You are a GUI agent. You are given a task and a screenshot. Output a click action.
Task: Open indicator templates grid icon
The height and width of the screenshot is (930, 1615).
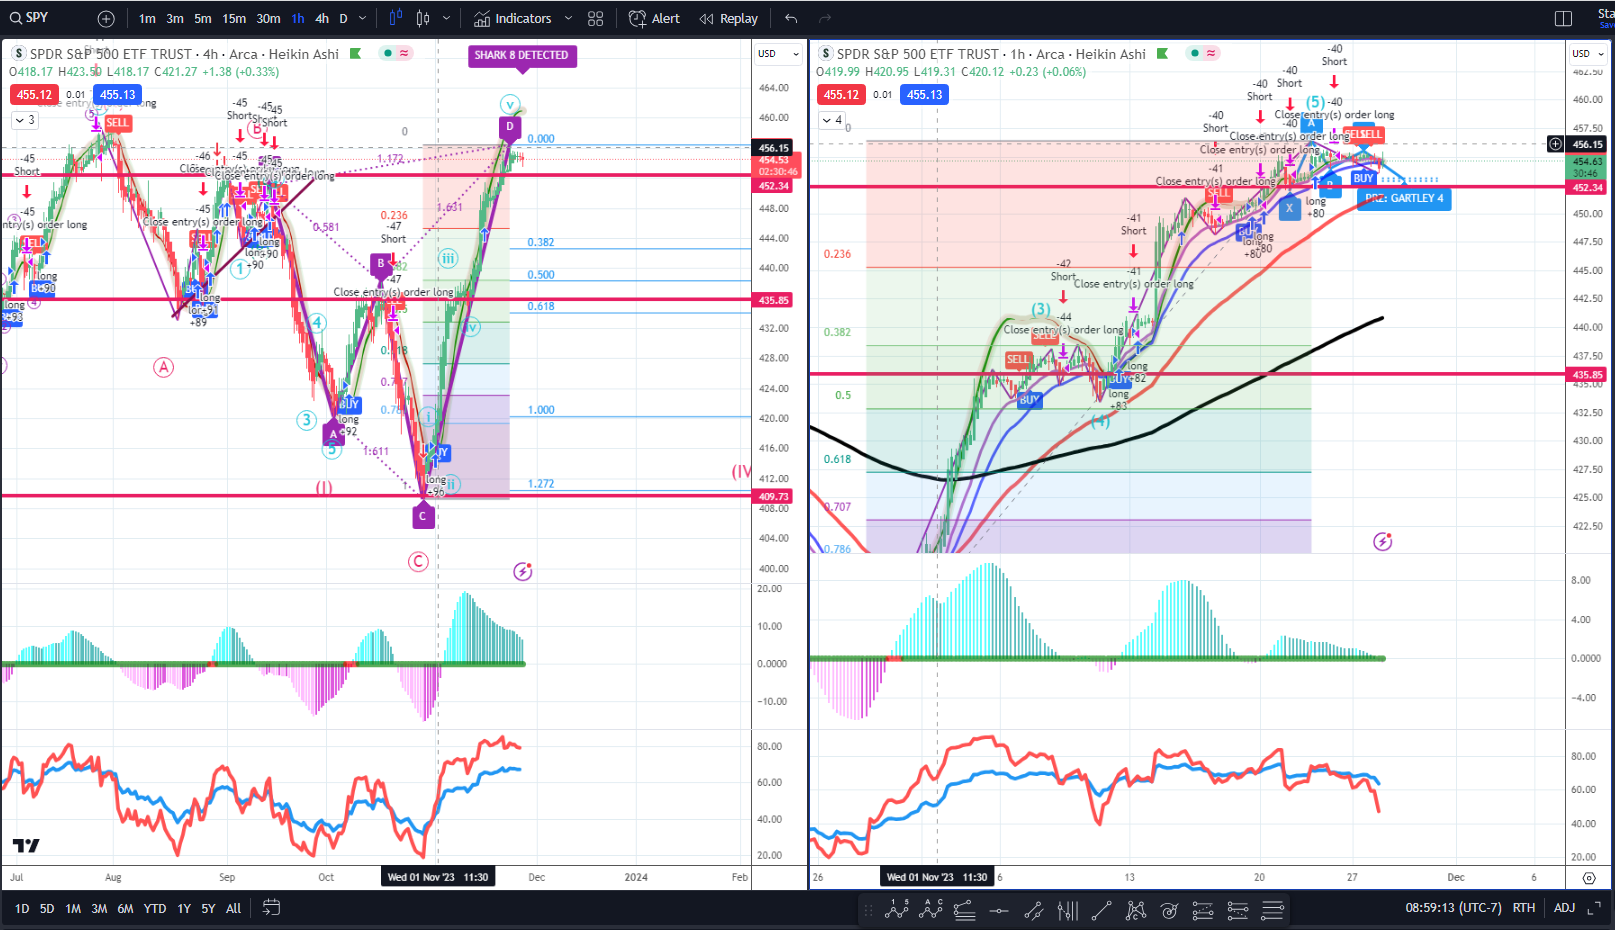click(x=596, y=18)
